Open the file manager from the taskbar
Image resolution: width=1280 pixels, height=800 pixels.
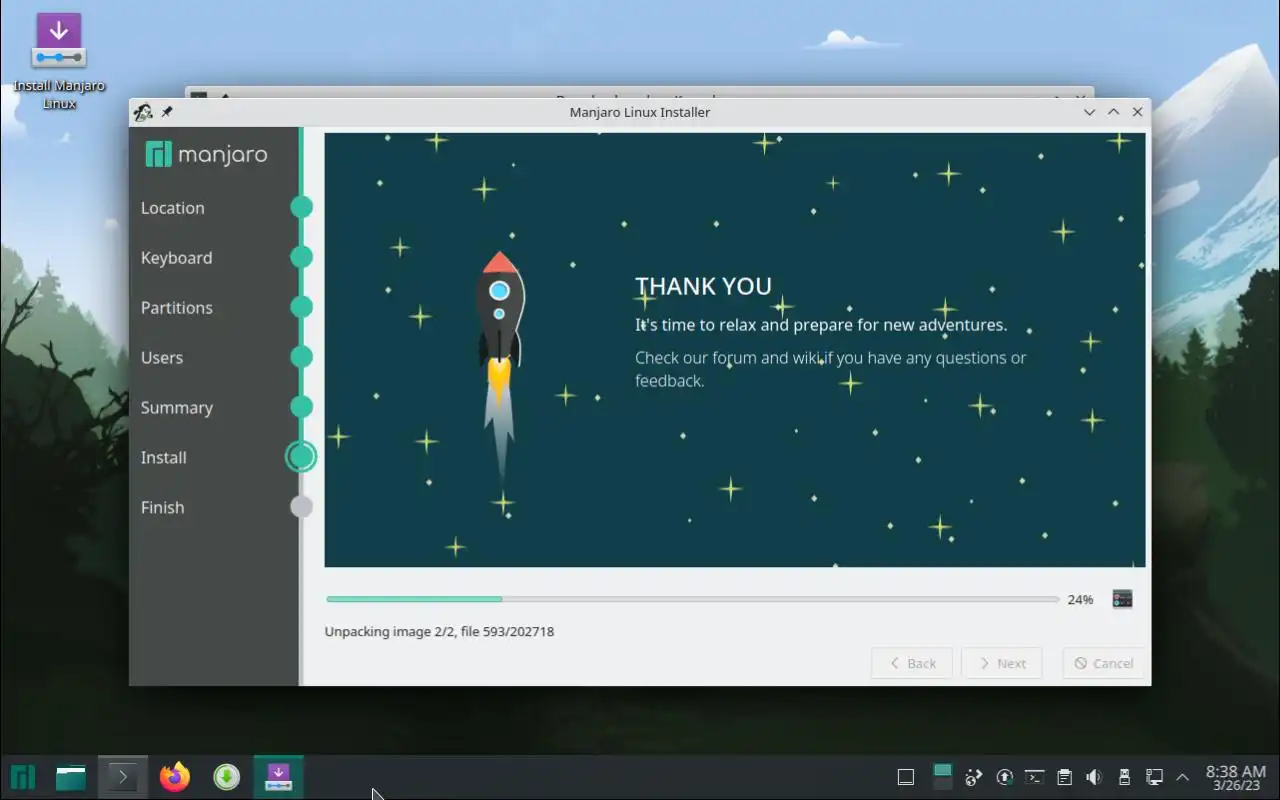[71, 777]
